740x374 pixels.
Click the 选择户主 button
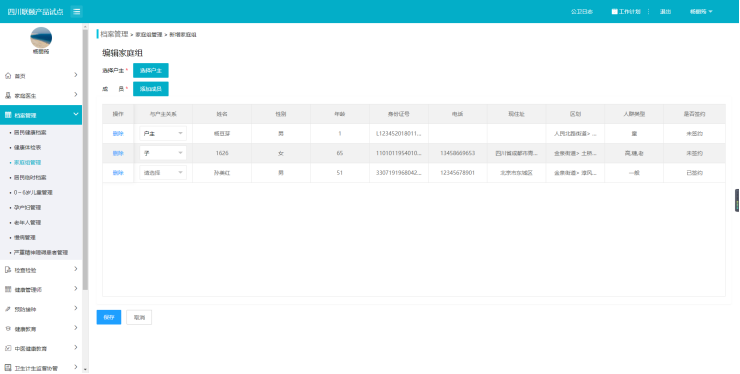pos(151,70)
